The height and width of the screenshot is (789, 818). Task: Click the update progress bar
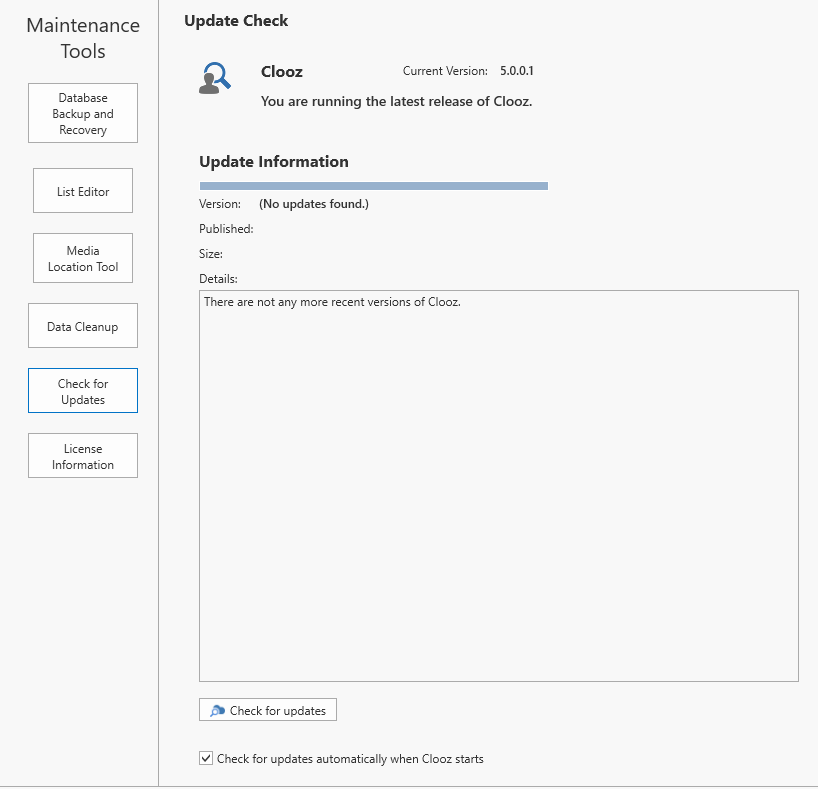click(373, 186)
